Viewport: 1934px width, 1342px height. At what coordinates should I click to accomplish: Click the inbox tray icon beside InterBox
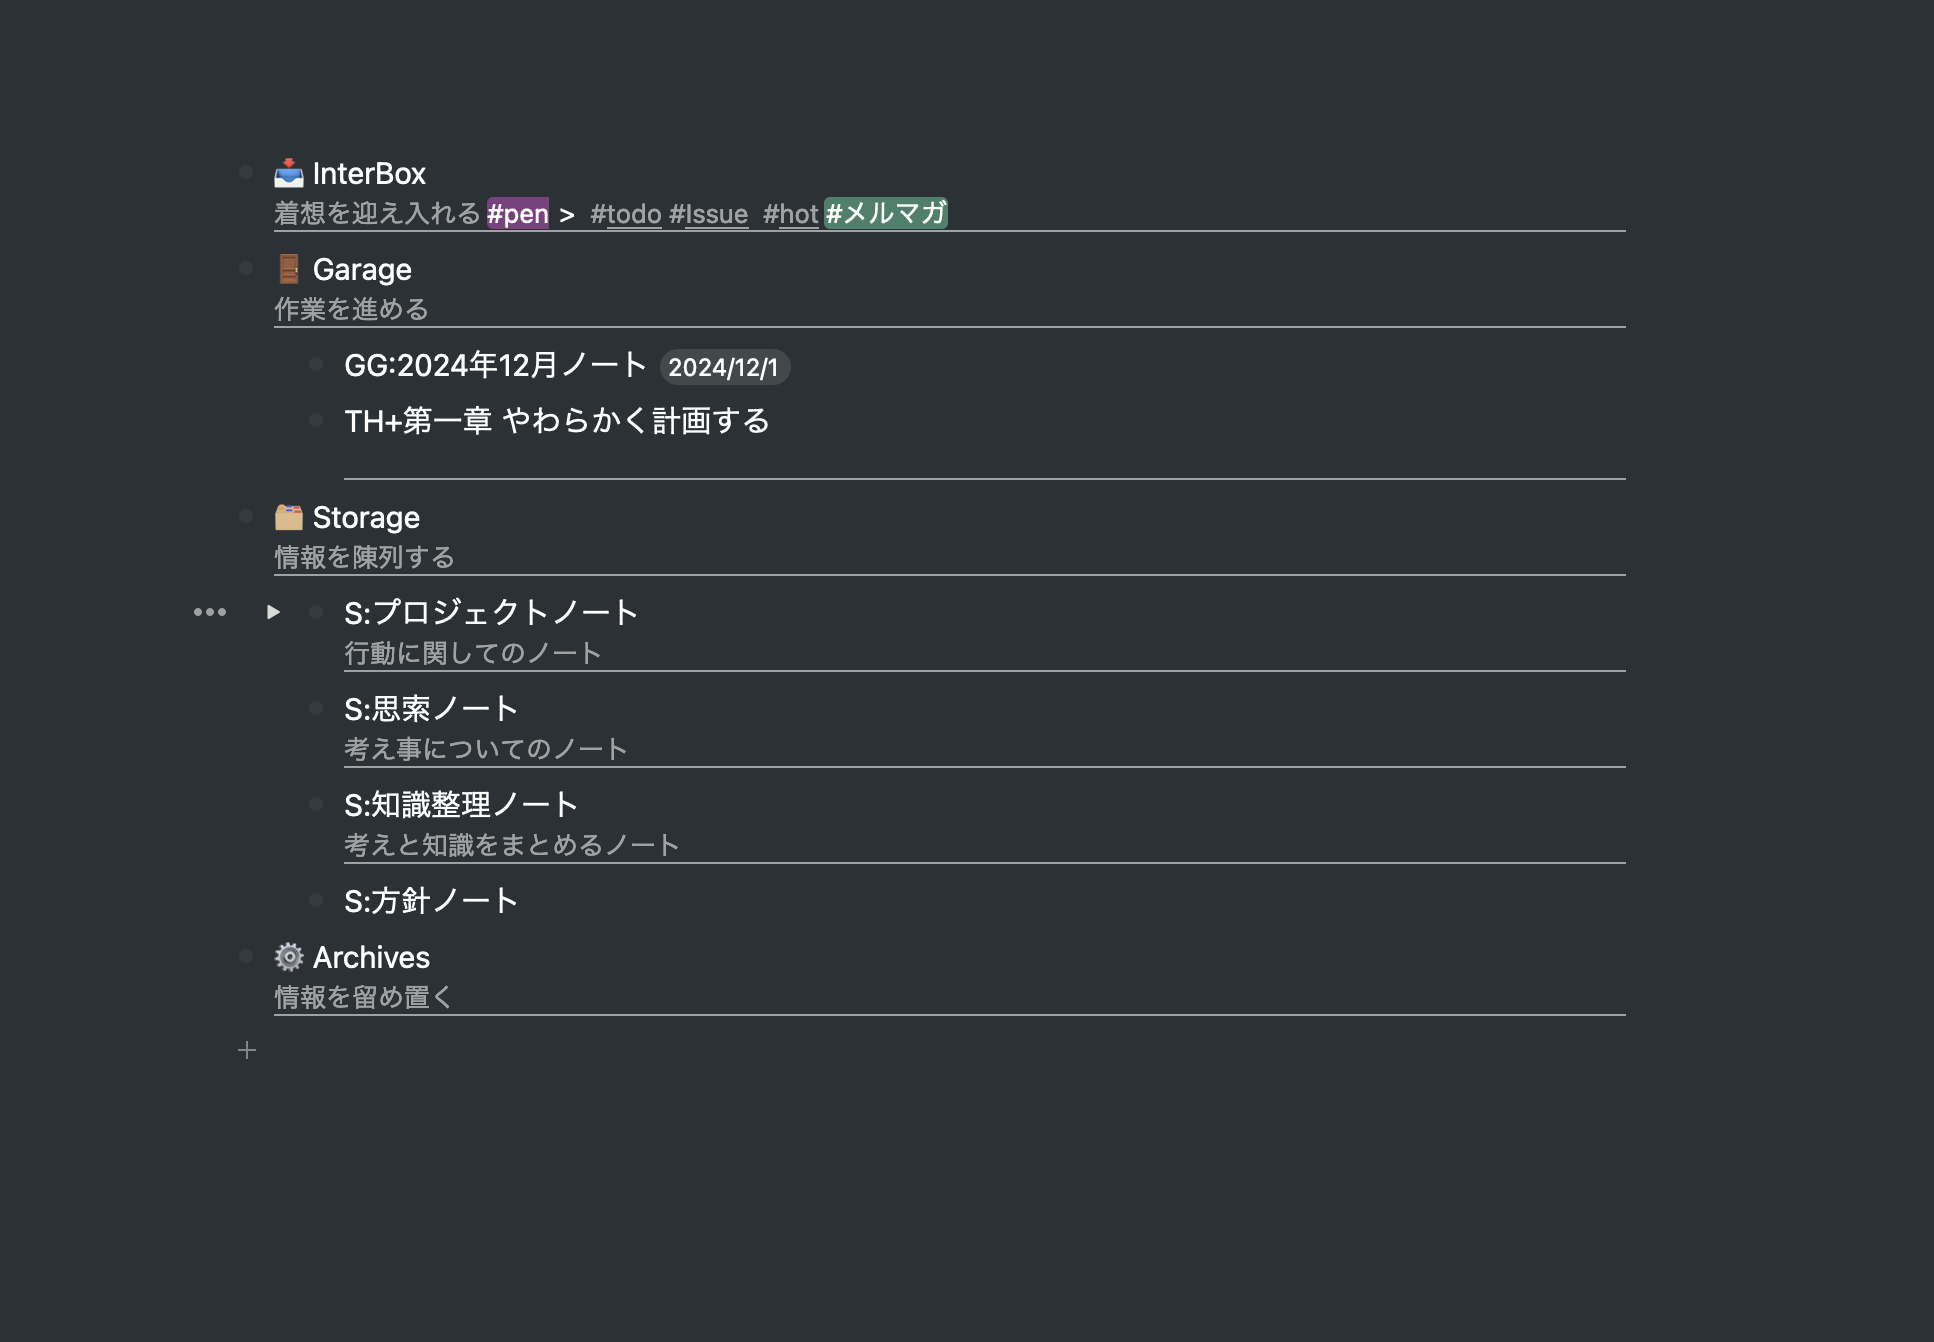(x=288, y=172)
